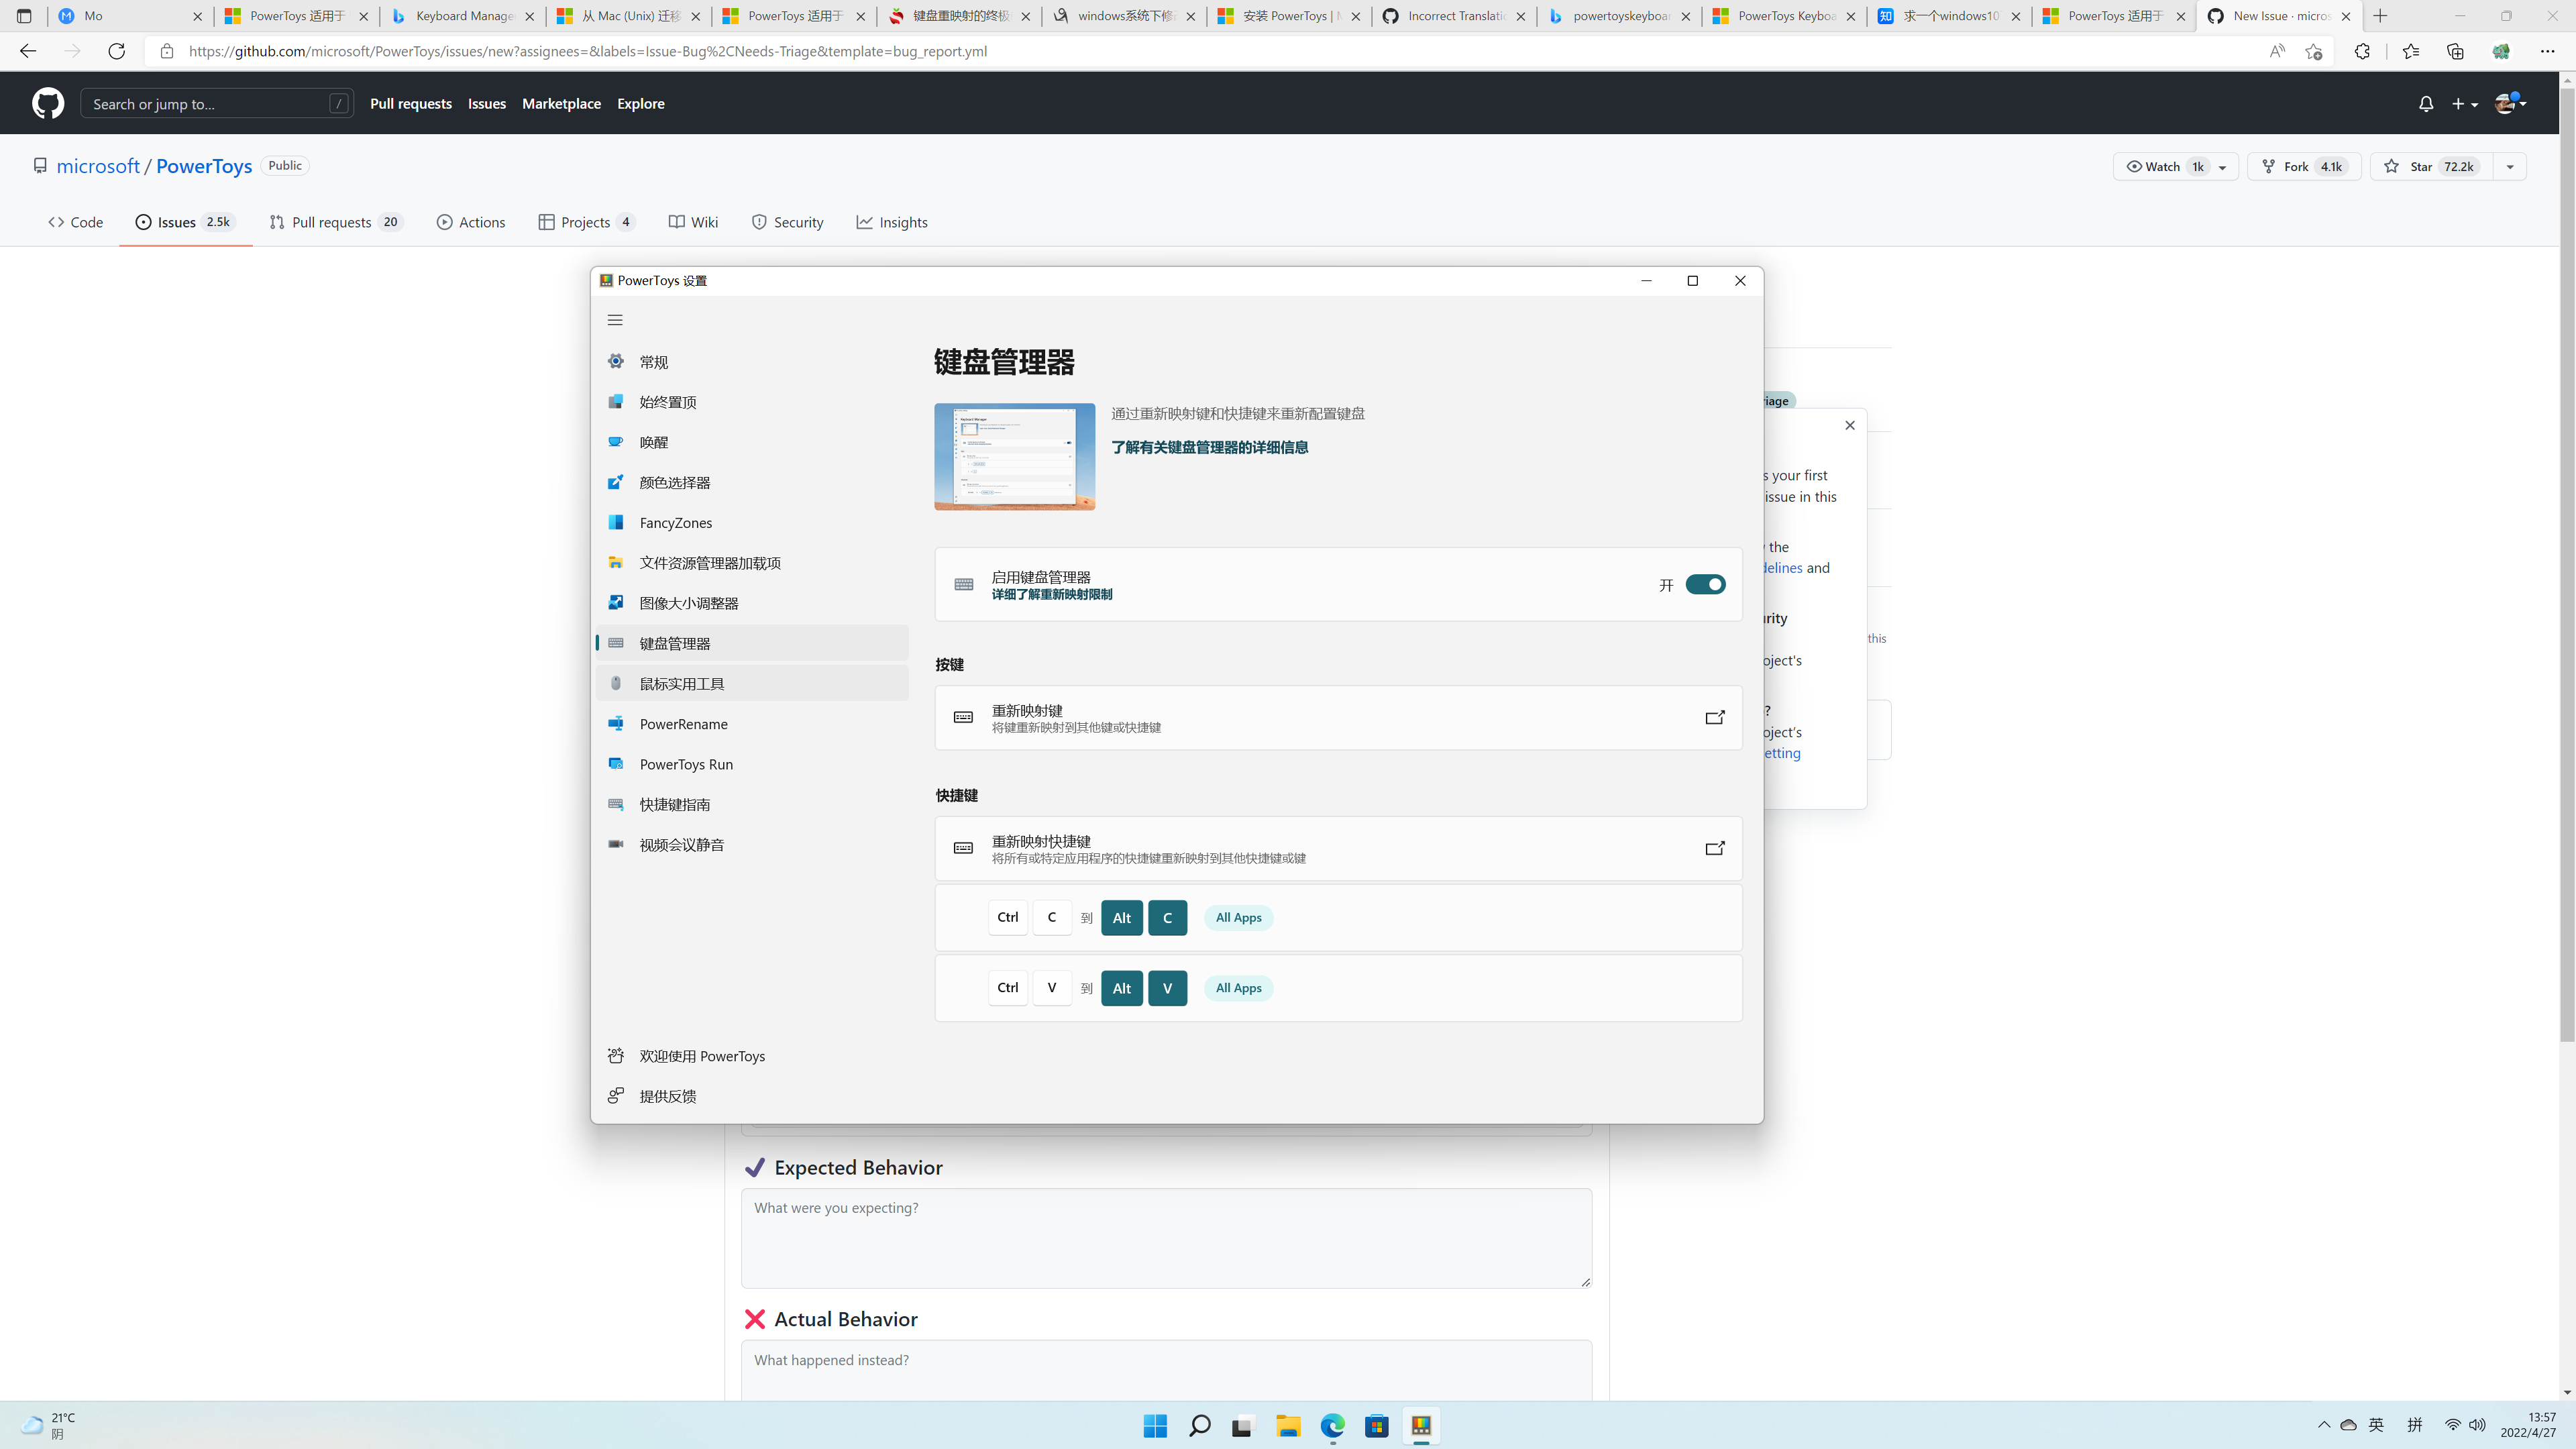Open 了解有关键盘管理器的详细信息 link
Image resolution: width=2576 pixels, height=1449 pixels.
(x=1209, y=447)
